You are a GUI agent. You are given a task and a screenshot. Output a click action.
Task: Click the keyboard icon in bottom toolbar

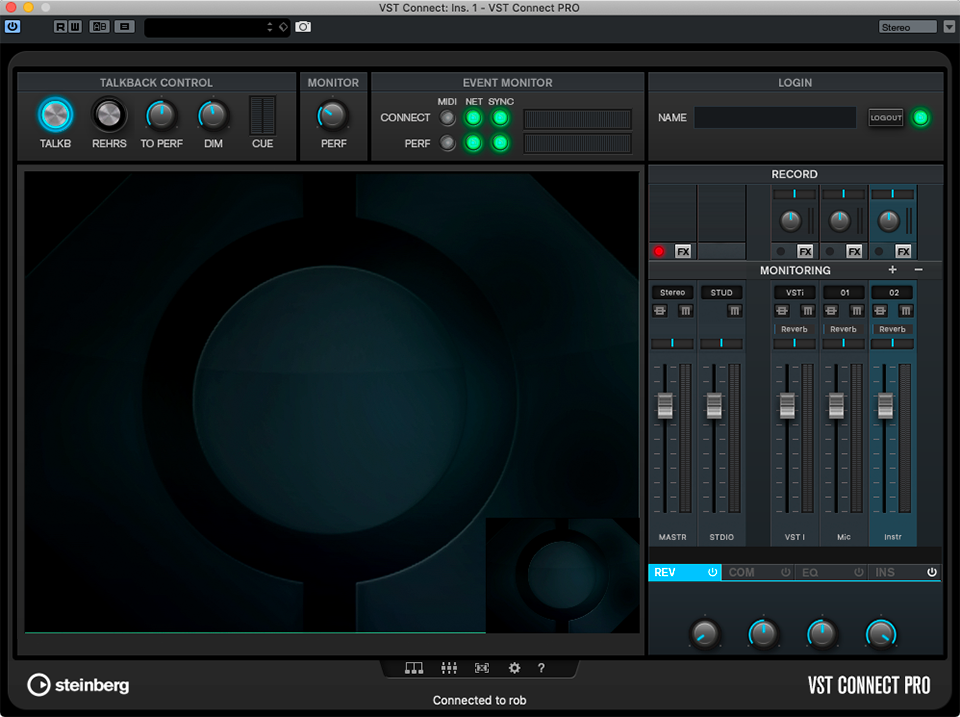click(413, 668)
